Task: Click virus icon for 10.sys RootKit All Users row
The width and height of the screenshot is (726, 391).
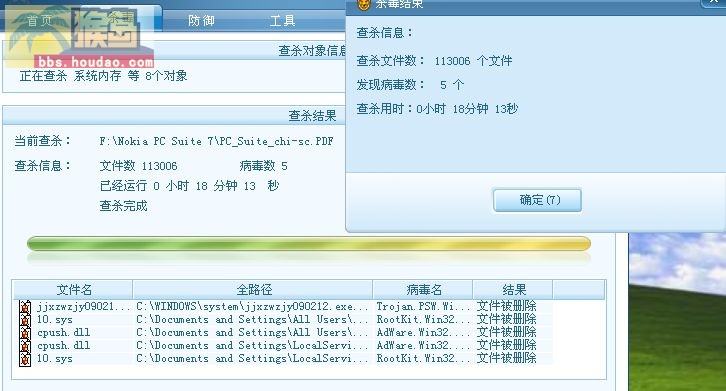Action: pos(25,320)
